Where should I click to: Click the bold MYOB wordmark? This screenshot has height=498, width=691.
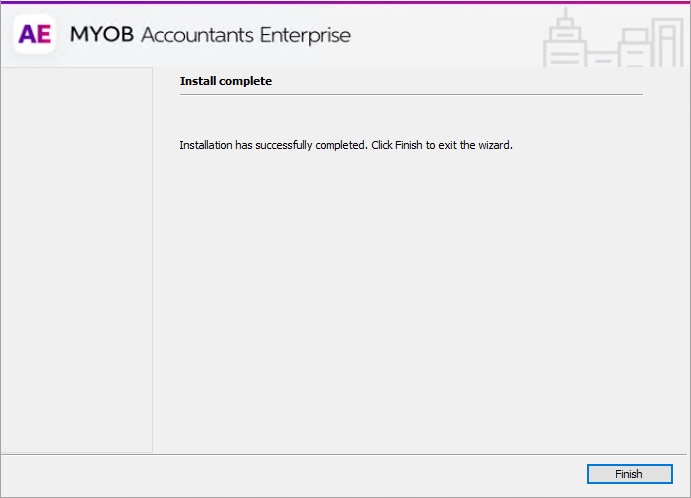tap(101, 35)
